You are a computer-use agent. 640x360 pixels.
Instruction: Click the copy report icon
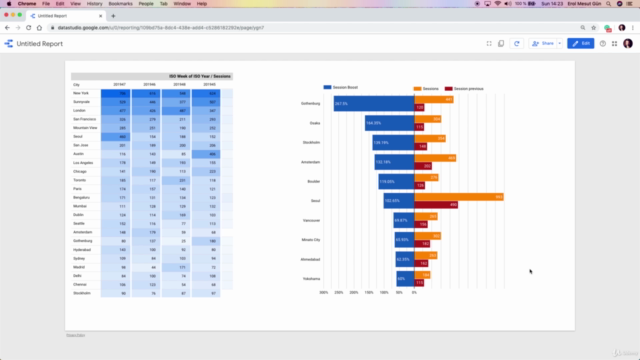pos(501,44)
